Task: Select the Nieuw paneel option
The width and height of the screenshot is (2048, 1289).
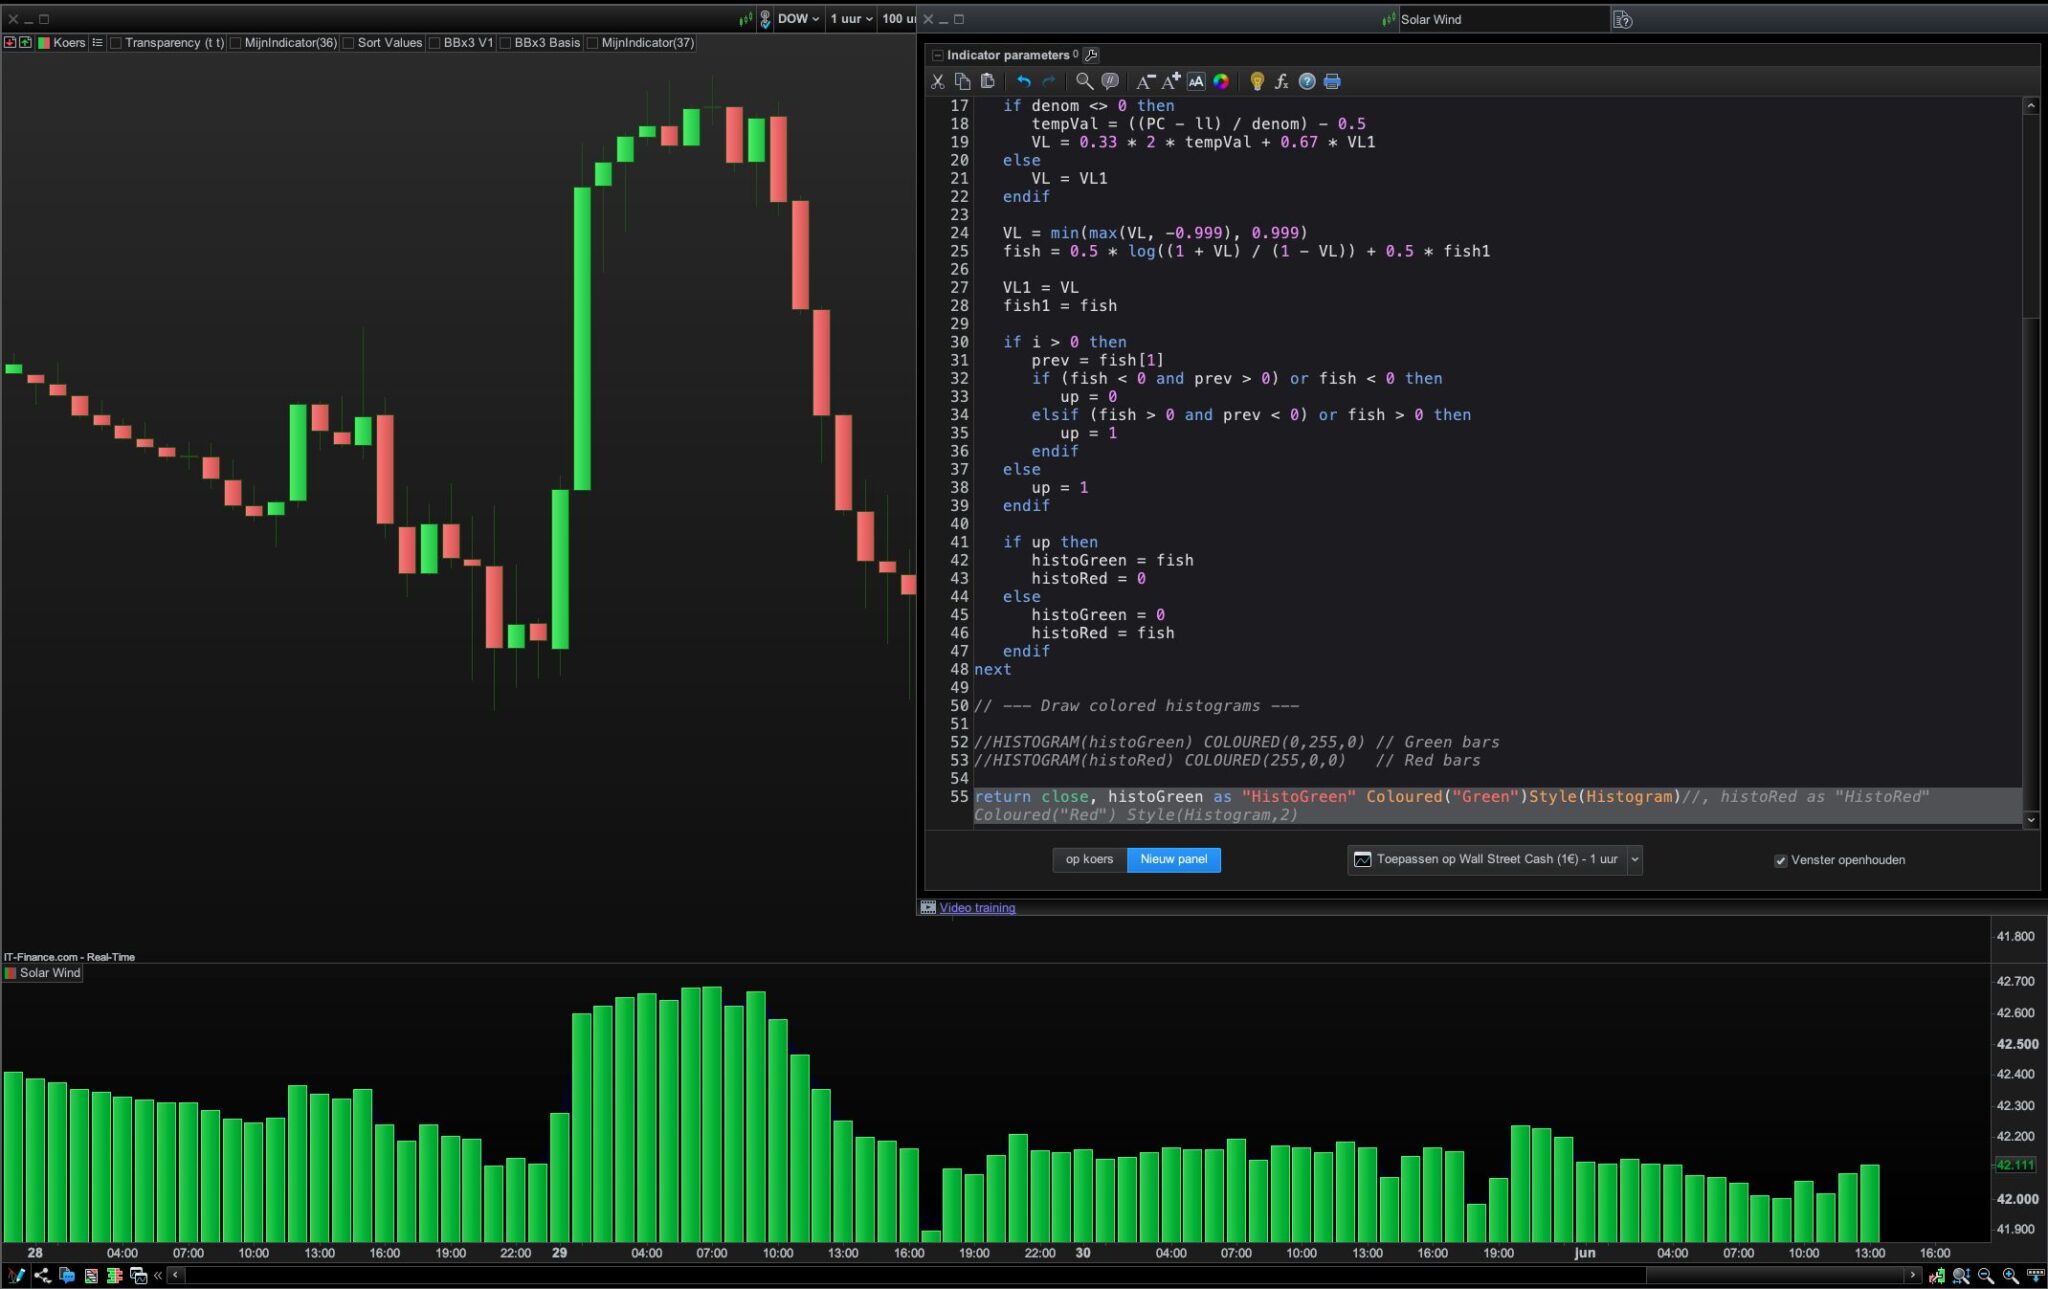Action: coord(1173,860)
